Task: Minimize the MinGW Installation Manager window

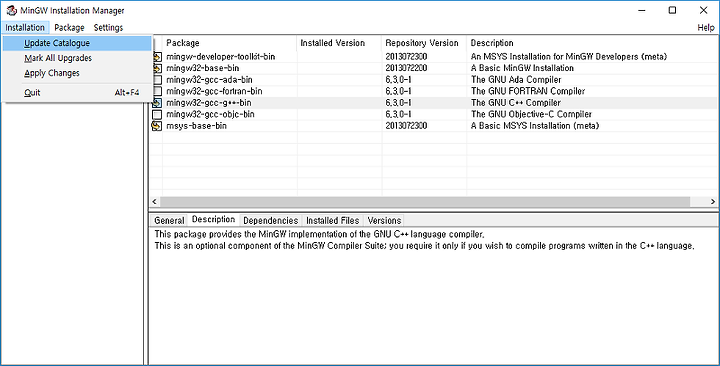Action: click(x=642, y=10)
